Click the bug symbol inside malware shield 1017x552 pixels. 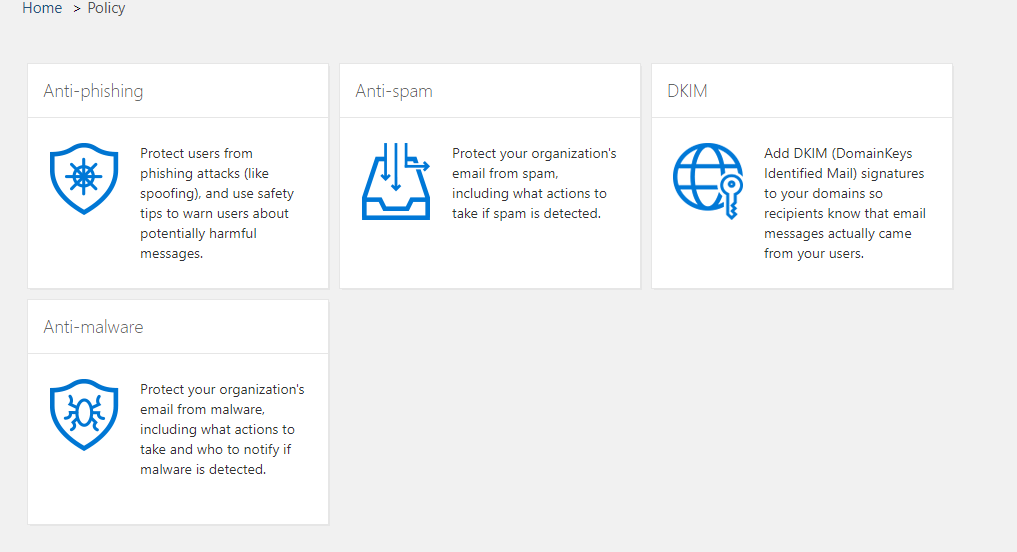[x=84, y=413]
